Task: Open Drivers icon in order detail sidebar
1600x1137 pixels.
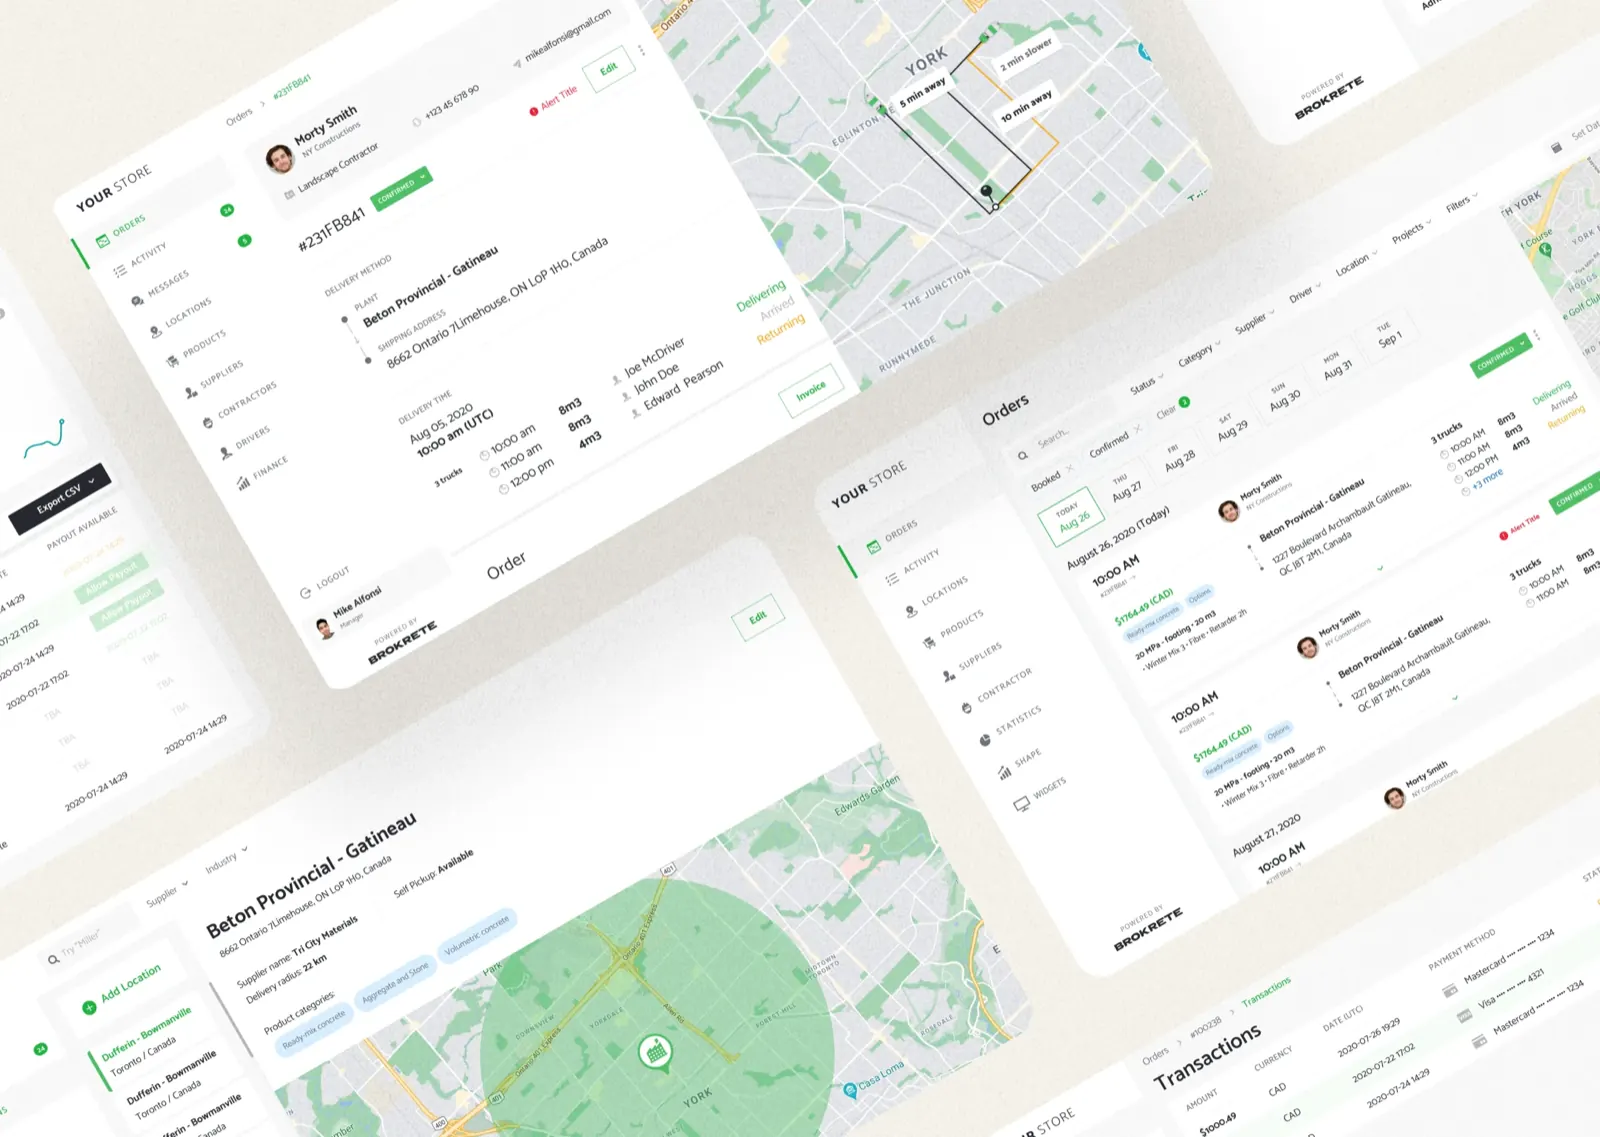Action: pos(226,453)
